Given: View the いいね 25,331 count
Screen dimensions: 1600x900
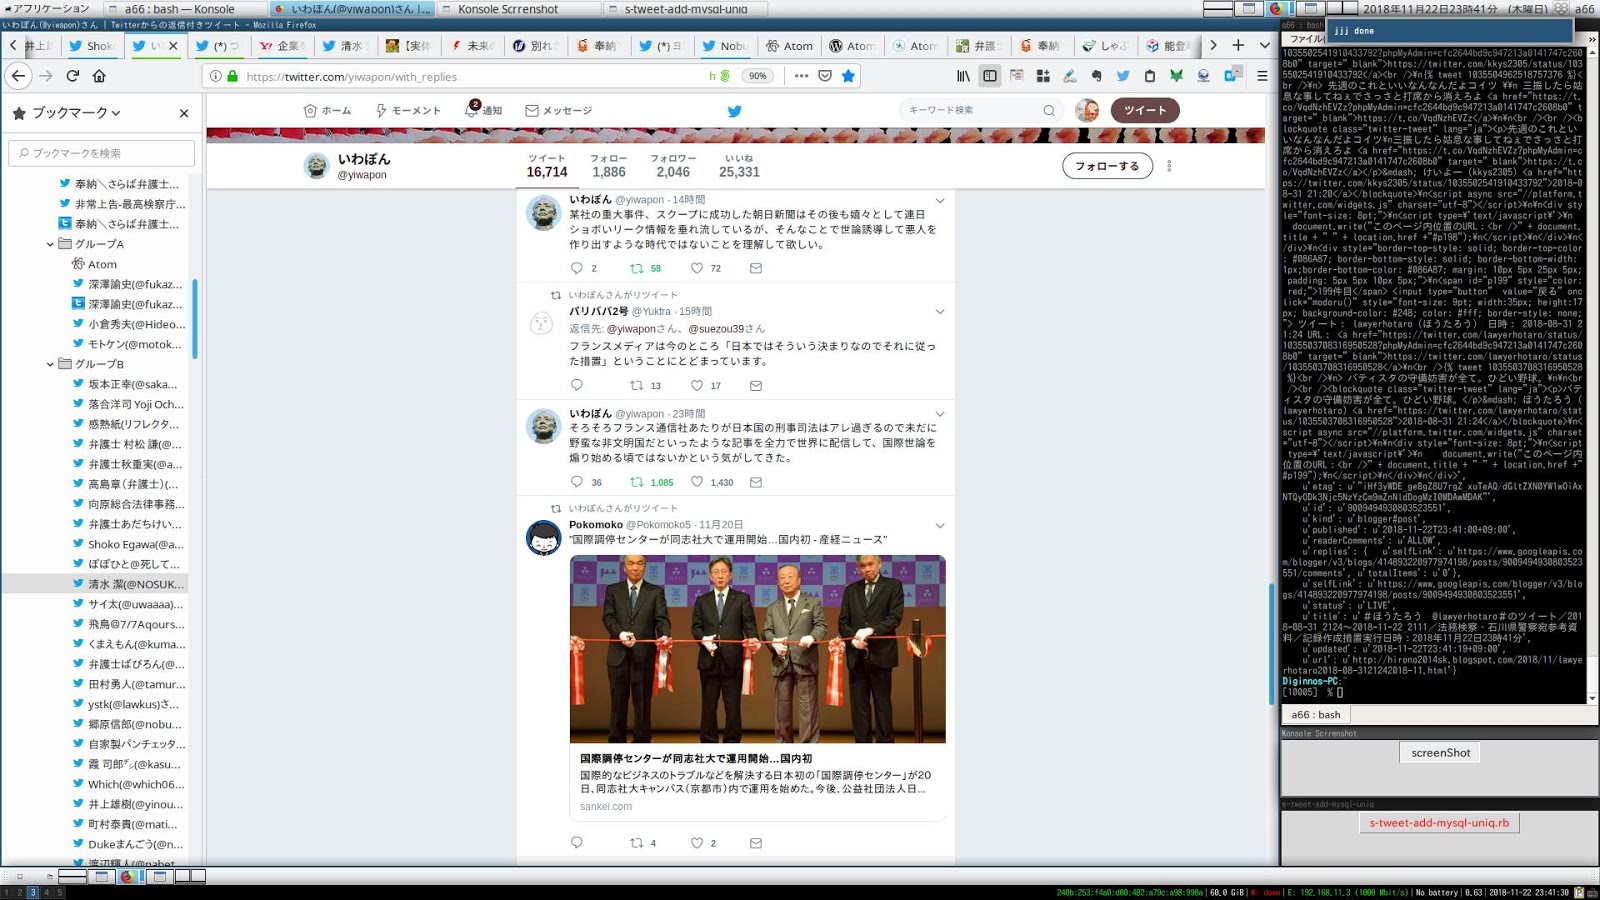Looking at the screenshot, I should point(739,166).
